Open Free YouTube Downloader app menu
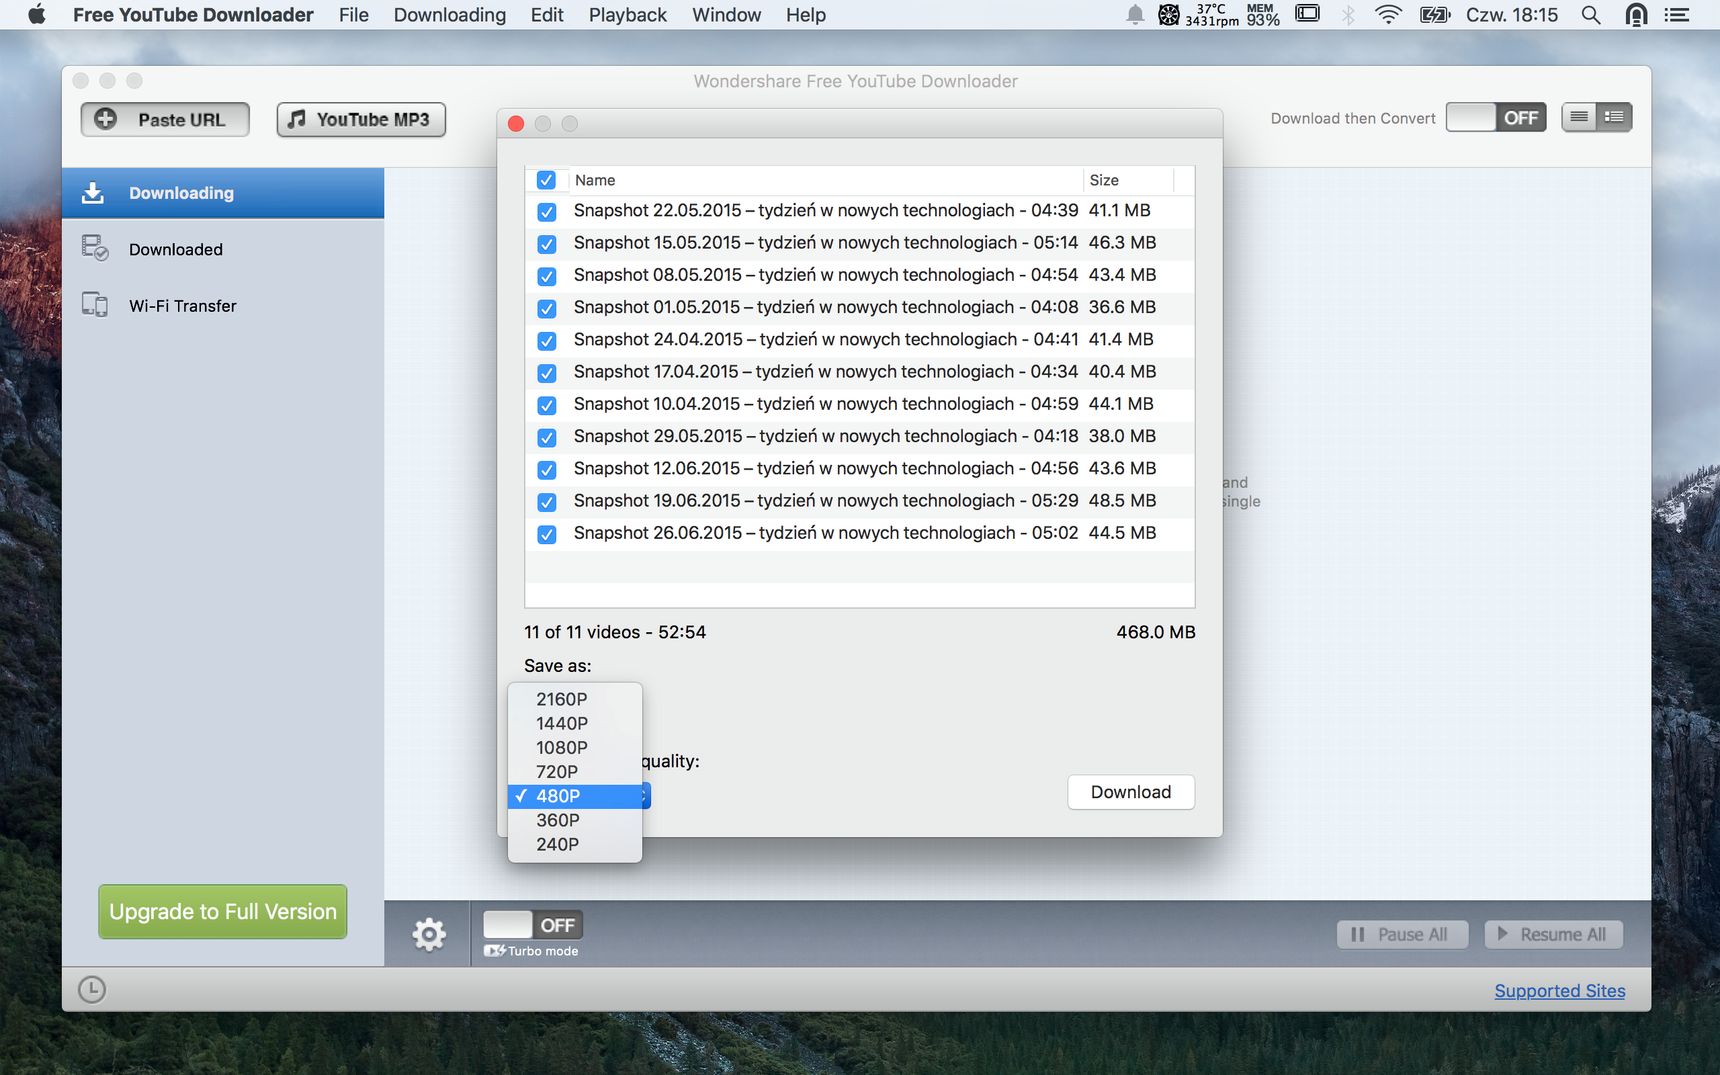The height and width of the screenshot is (1075, 1720). pyautogui.click(x=193, y=15)
